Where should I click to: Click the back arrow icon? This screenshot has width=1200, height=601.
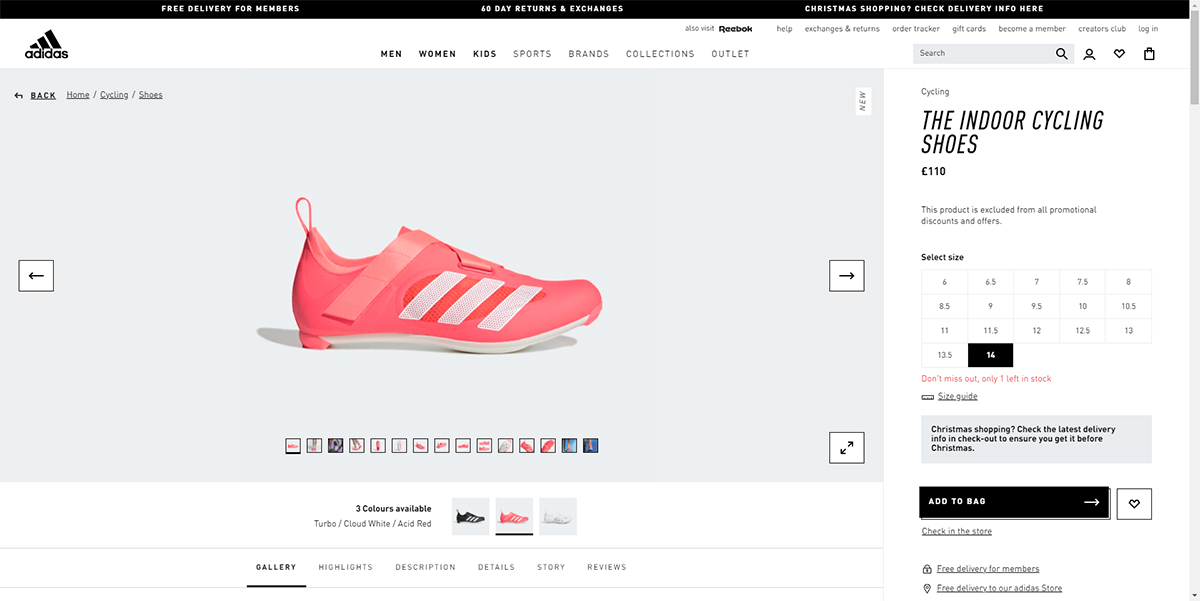(19, 96)
